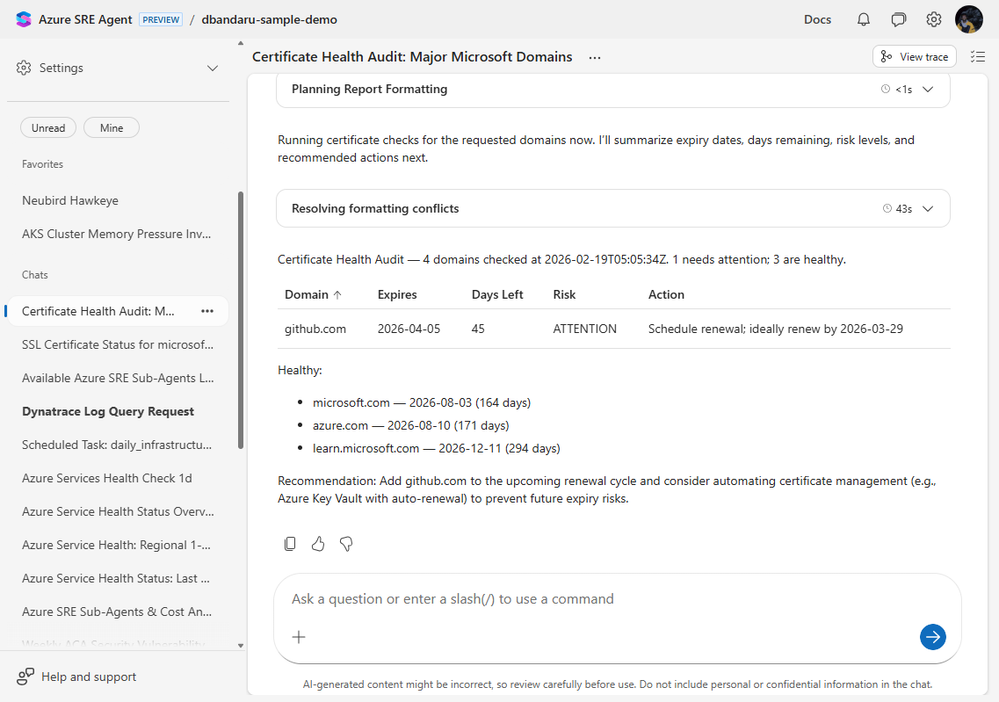
Task: Copy the response with the copy icon
Action: tap(290, 543)
